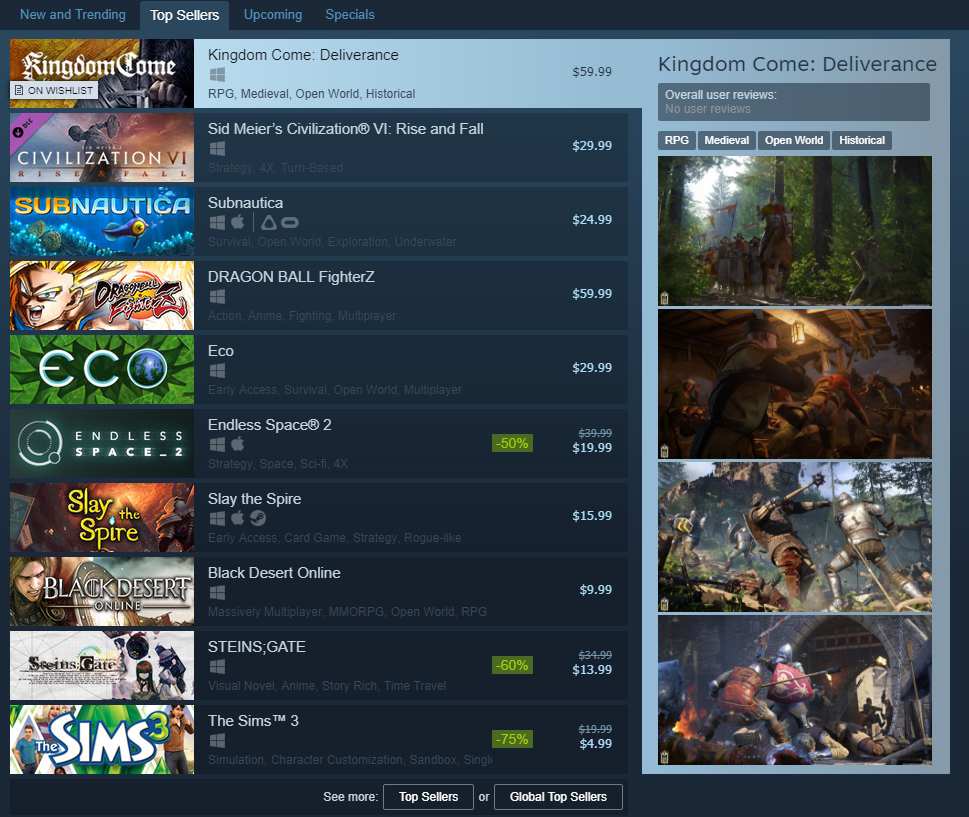Open the Dragon Ball FighterZ capsule image
The width and height of the screenshot is (969, 817).
point(102,295)
